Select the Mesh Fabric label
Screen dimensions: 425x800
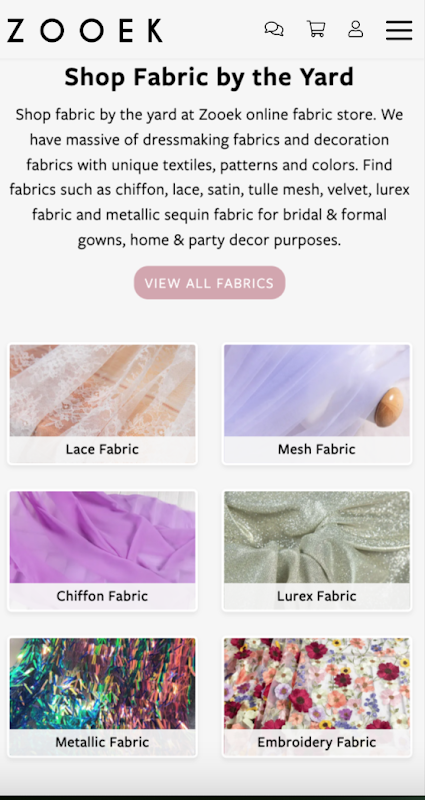(316, 449)
